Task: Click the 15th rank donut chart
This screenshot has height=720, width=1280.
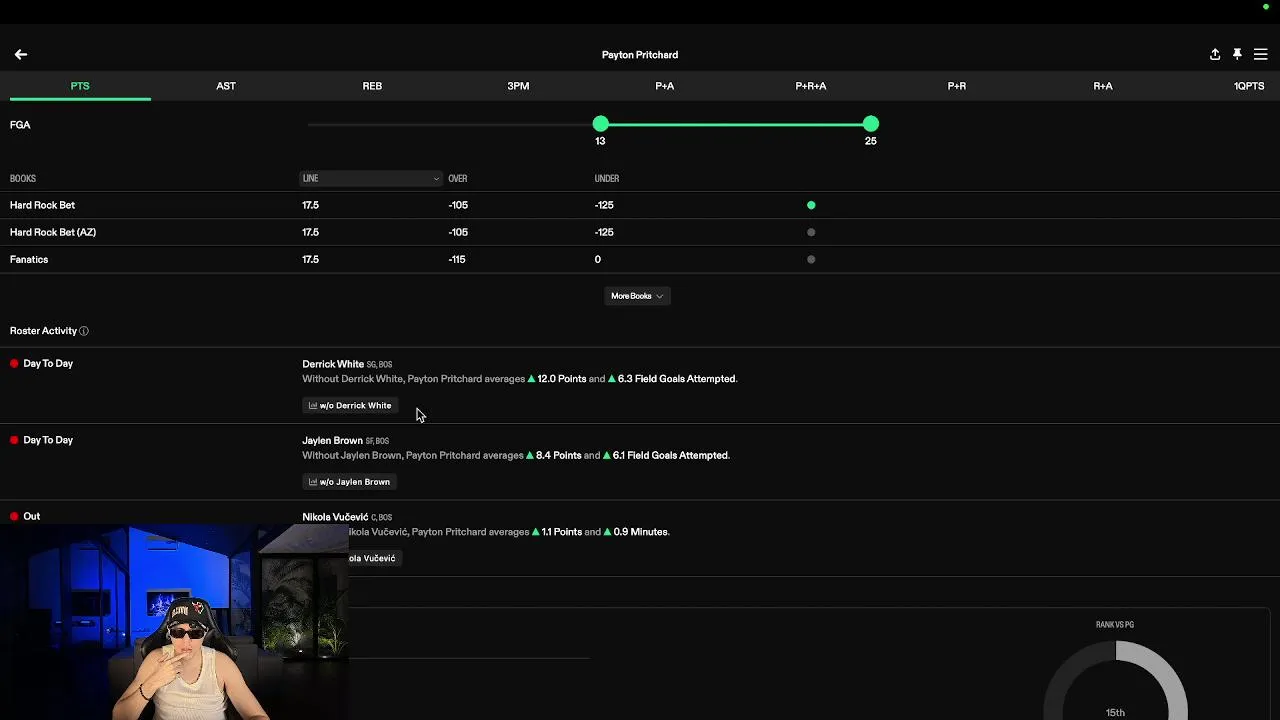Action: point(1115,681)
